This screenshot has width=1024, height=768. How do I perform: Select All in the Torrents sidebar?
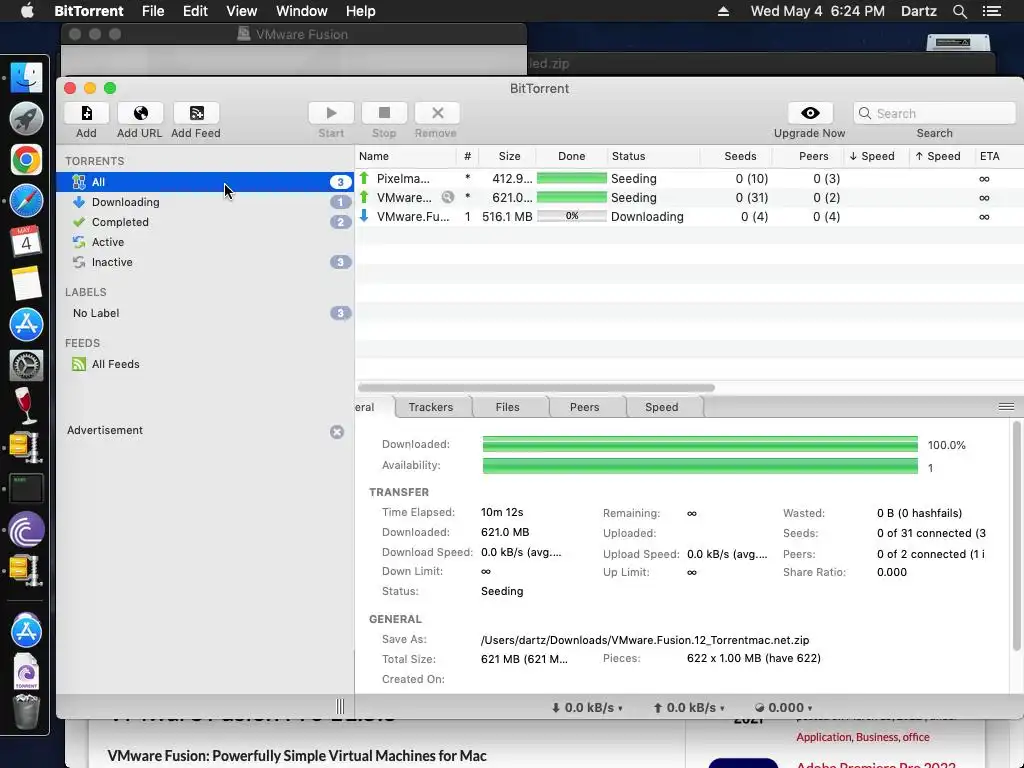(205, 182)
